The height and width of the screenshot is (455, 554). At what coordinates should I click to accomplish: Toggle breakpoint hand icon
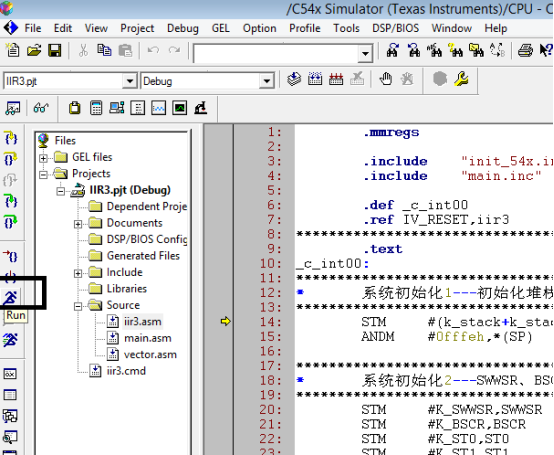click(386, 79)
